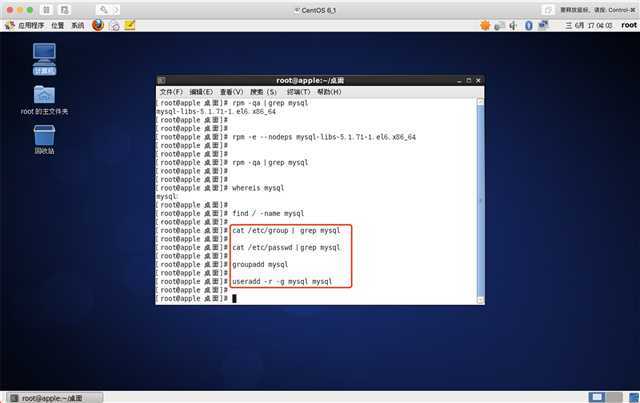This screenshot has height=403, width=640.
Task: Click the date and time clock in the panel
Action: (589, 25)
